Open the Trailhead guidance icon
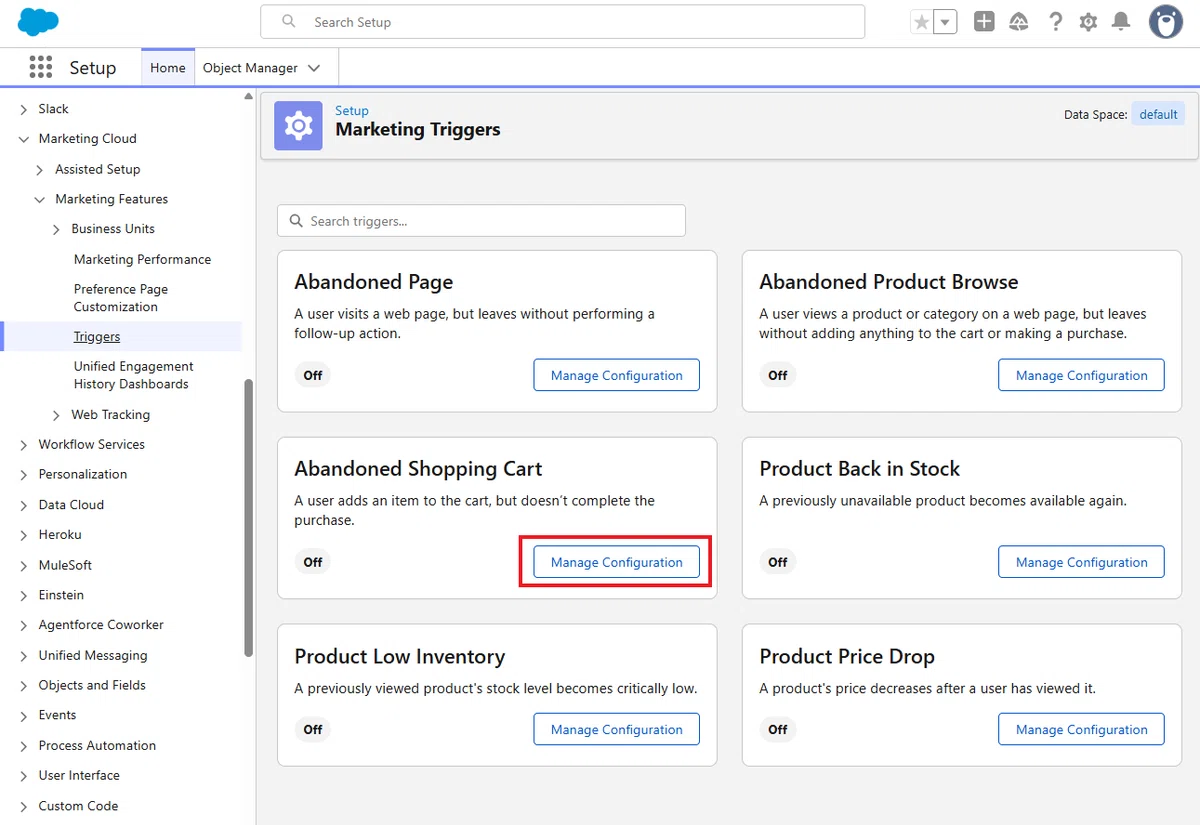Screen dimensions: 1200x825 click(1019, 21)
